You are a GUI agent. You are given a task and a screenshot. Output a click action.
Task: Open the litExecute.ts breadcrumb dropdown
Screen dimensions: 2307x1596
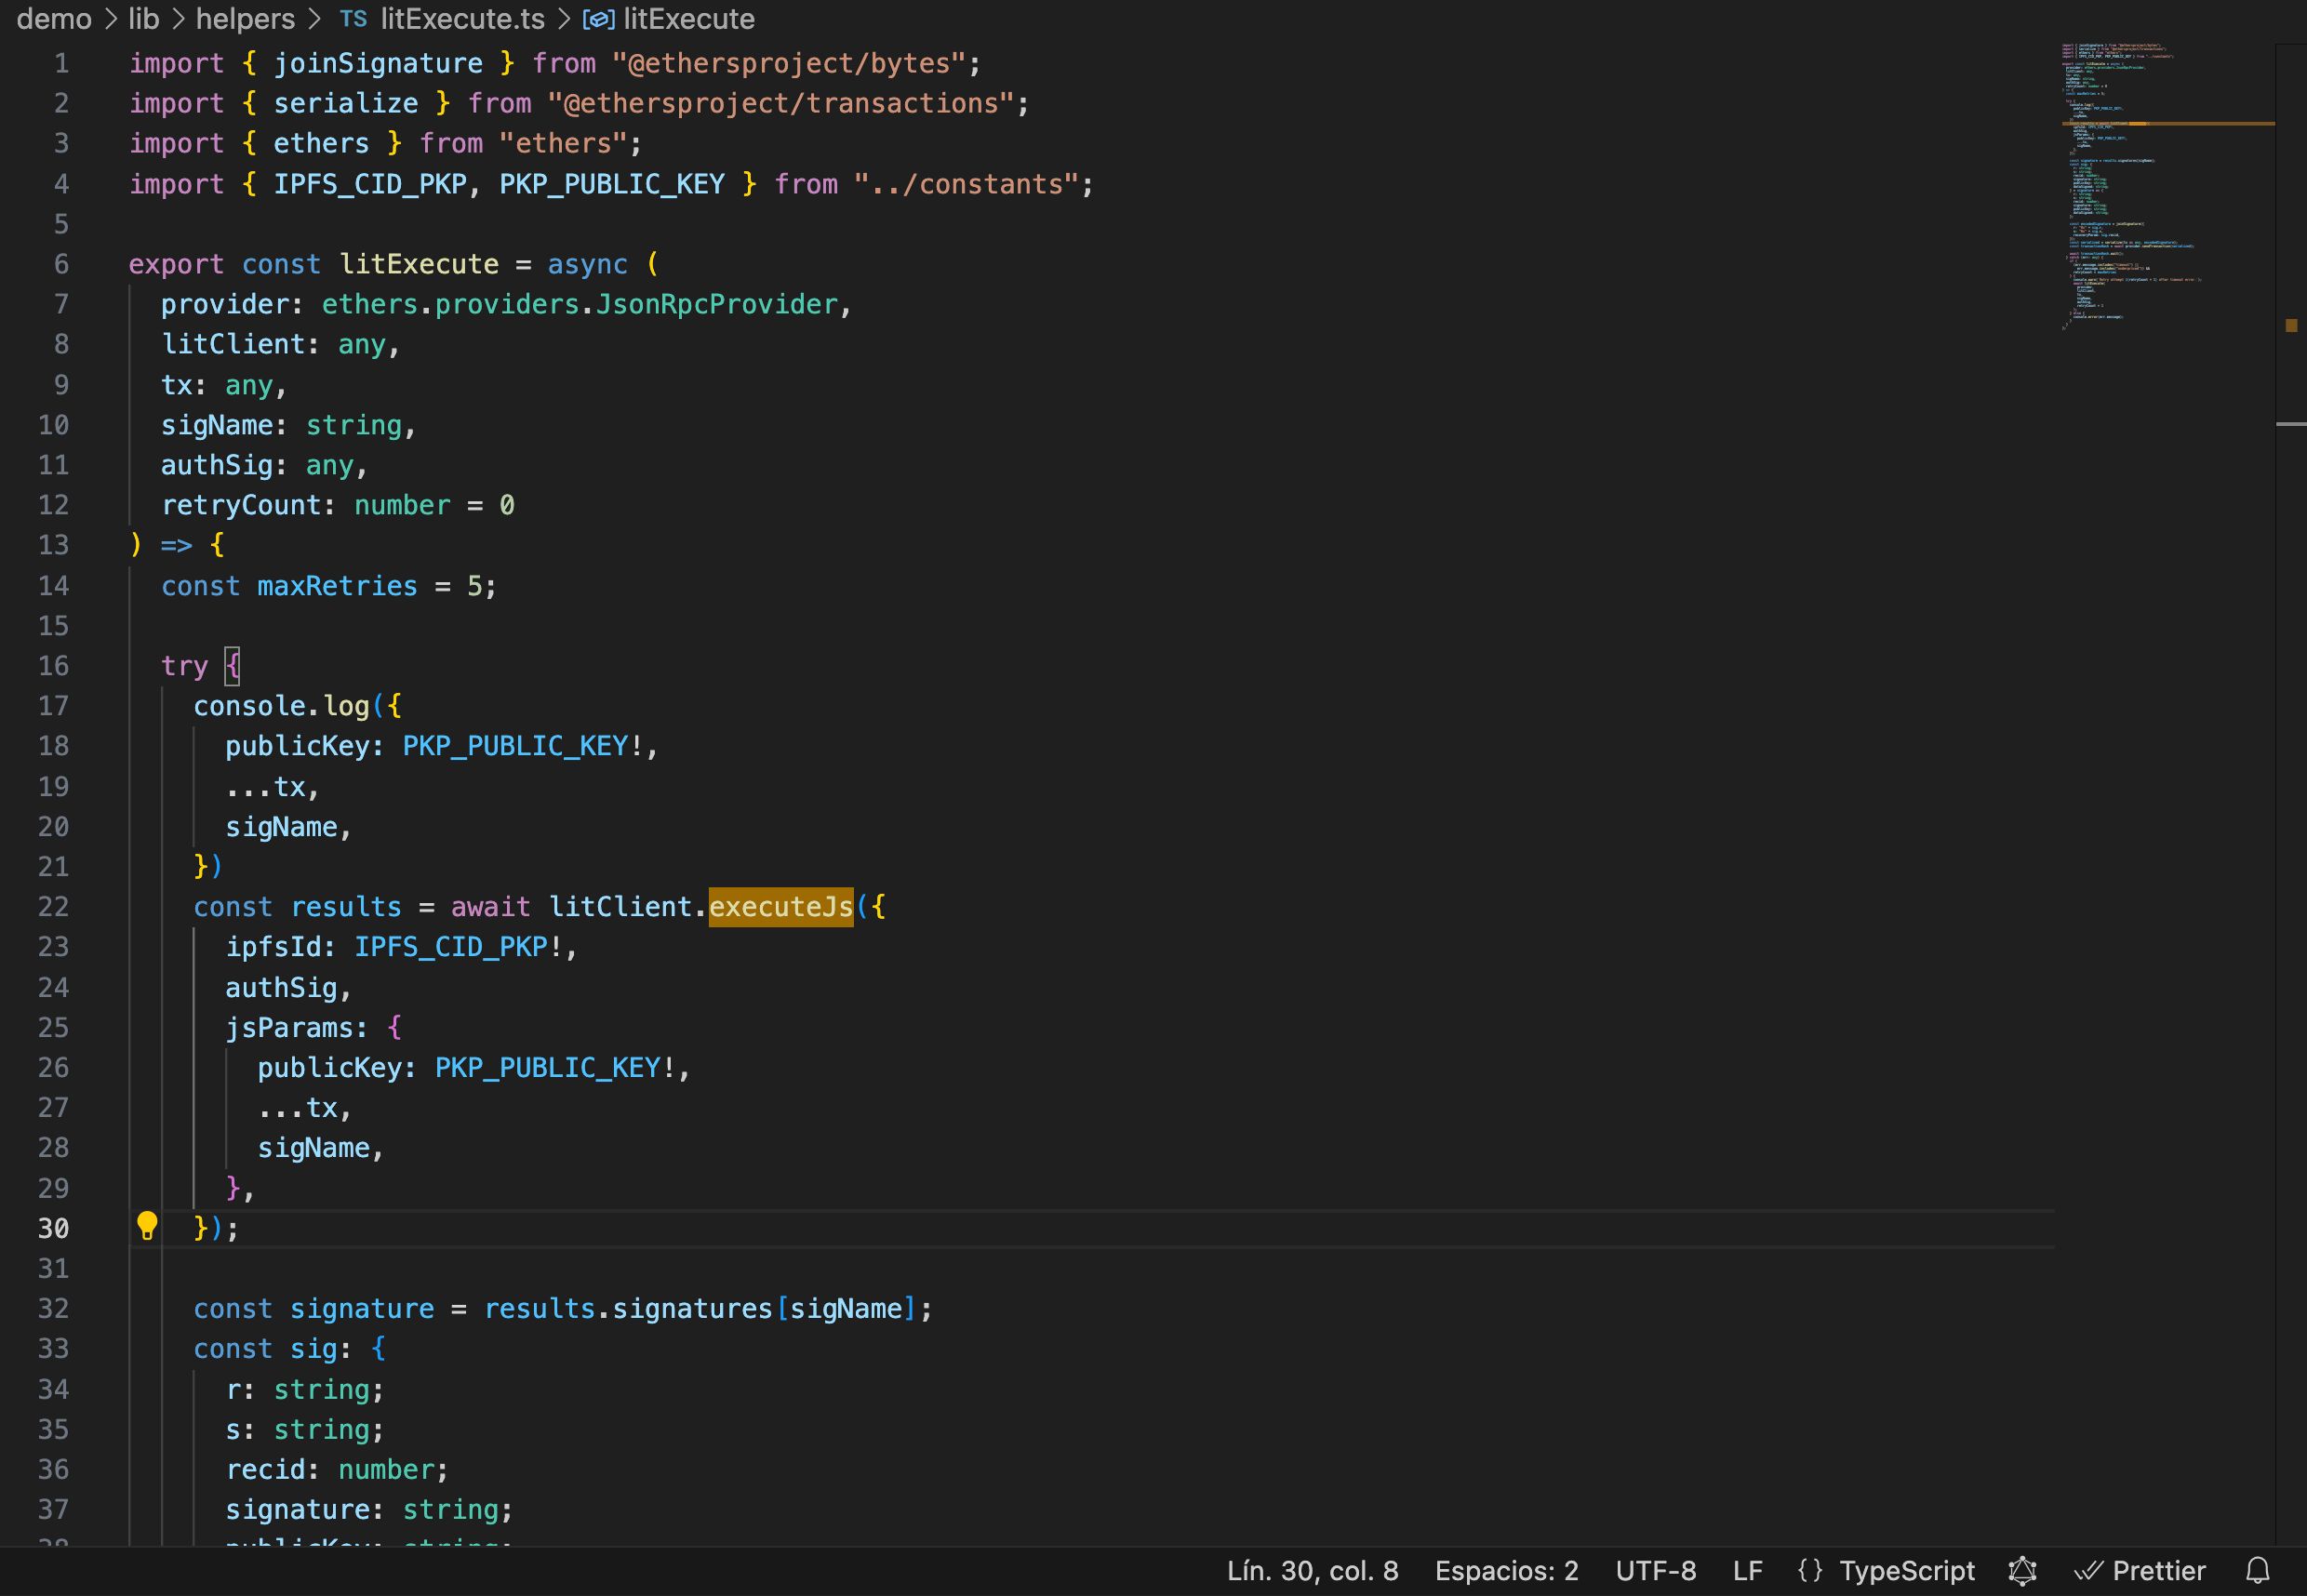click(463, 19)
